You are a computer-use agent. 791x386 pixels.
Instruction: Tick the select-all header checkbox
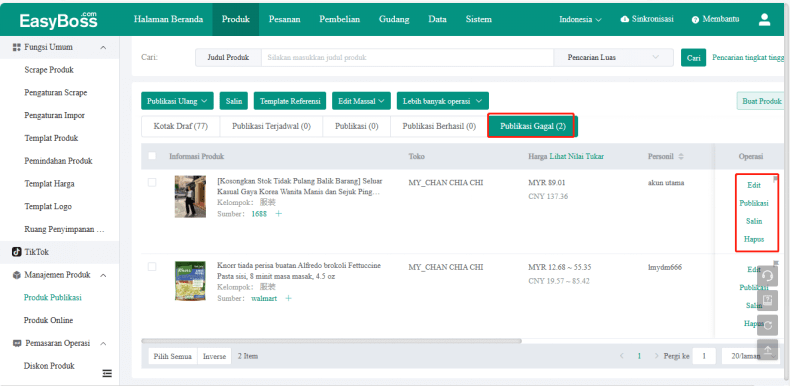[152, 156]
